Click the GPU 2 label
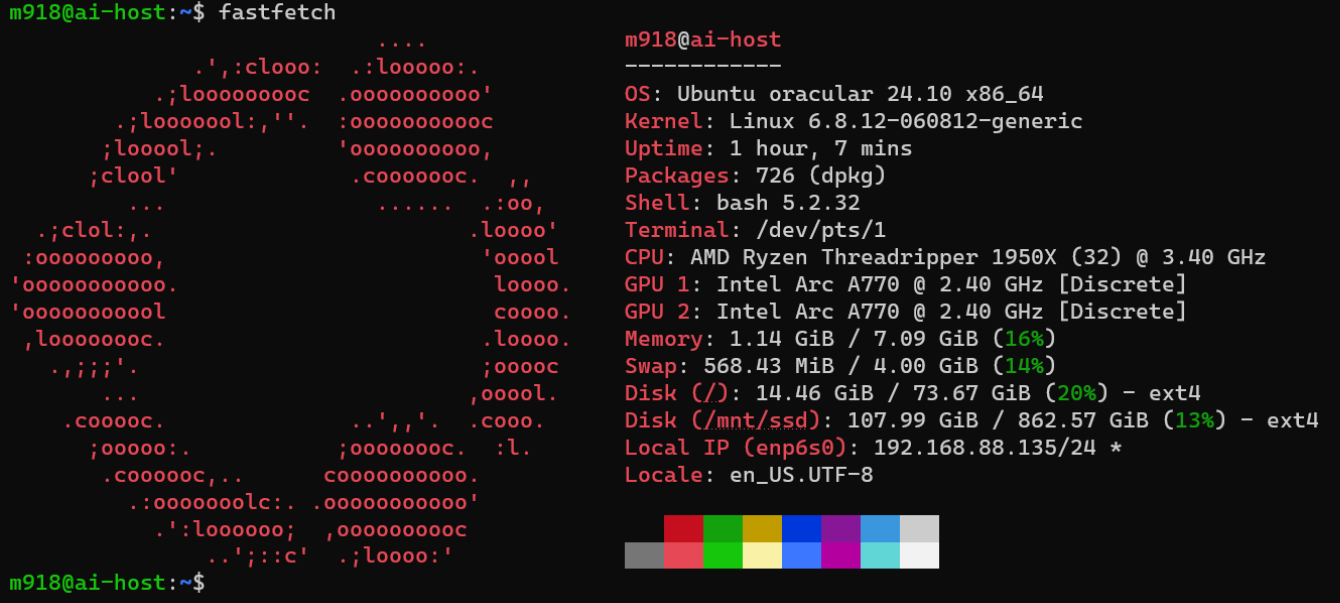 pyautogui.click(x=663, y=311)
